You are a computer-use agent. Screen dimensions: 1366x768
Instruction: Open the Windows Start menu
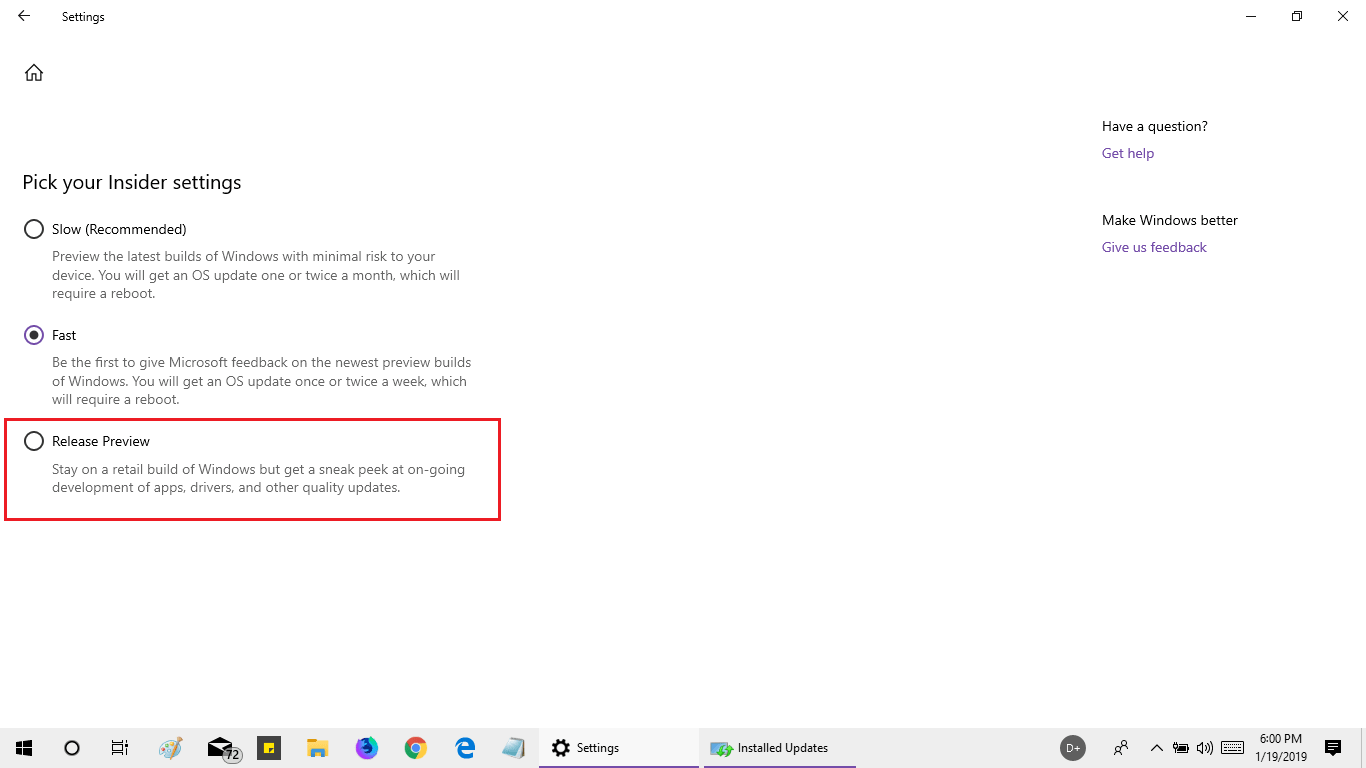[24, 747]
